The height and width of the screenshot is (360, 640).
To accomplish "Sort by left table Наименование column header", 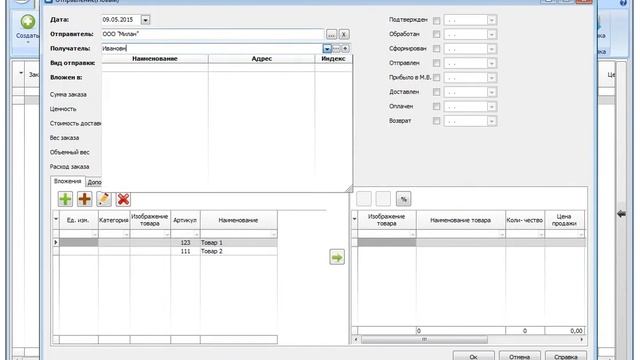I will pyautogui.click(x=238, y=220).
